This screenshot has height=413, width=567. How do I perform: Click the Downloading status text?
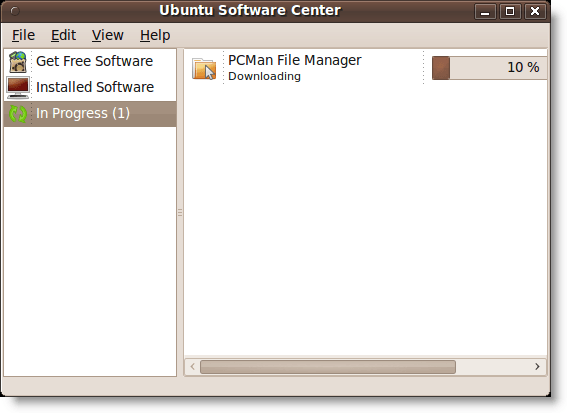pos(264,76)
